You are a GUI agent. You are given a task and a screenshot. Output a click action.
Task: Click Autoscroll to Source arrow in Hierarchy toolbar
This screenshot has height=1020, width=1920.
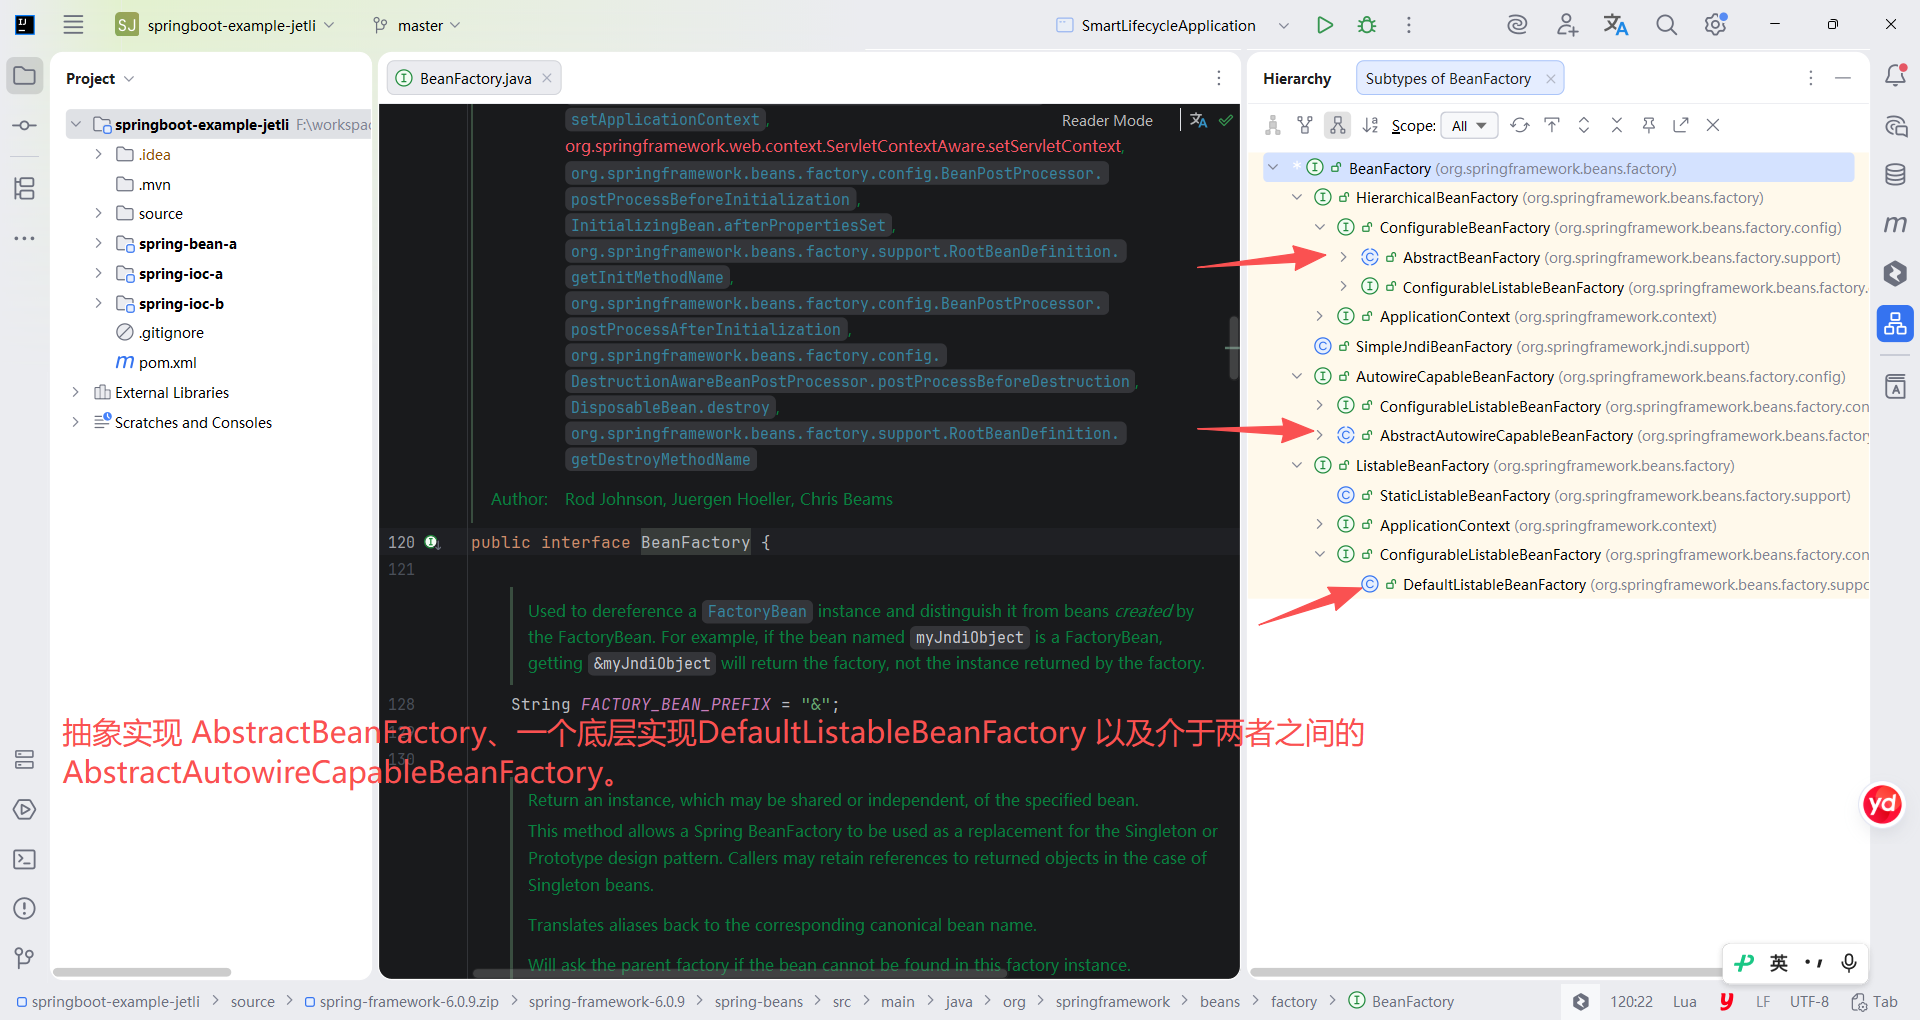[1552, 125]
